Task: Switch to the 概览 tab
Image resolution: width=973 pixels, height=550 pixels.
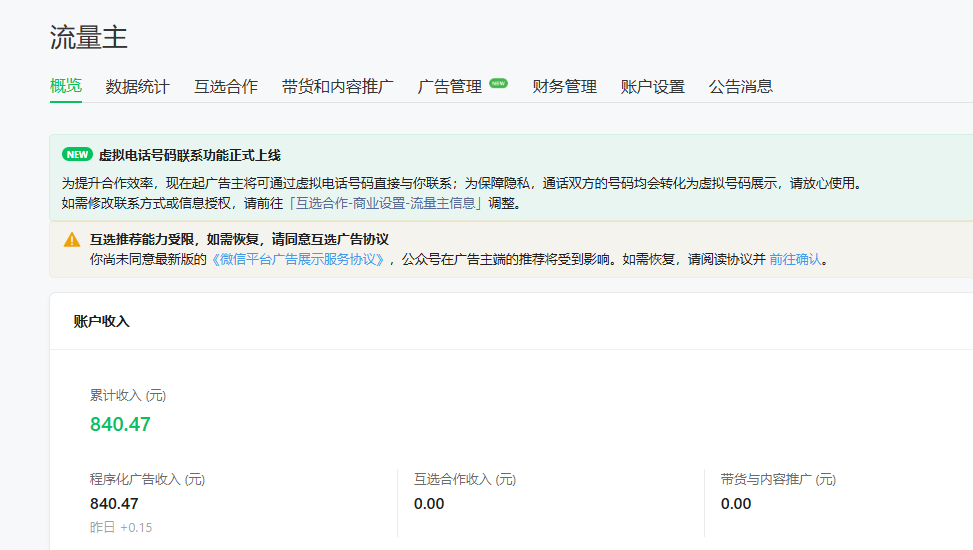Action: (x=66, y=86)
